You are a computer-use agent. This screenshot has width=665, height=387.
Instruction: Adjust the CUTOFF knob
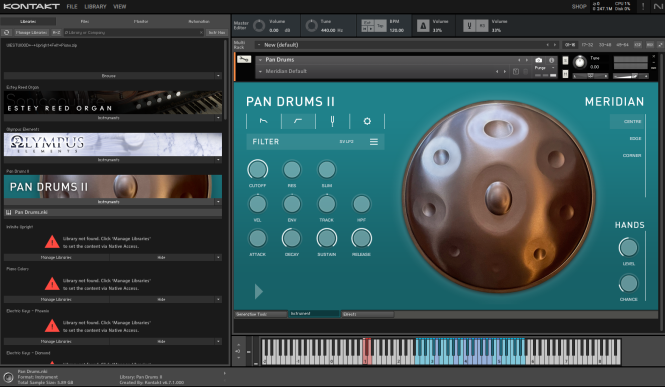(257, 170)
